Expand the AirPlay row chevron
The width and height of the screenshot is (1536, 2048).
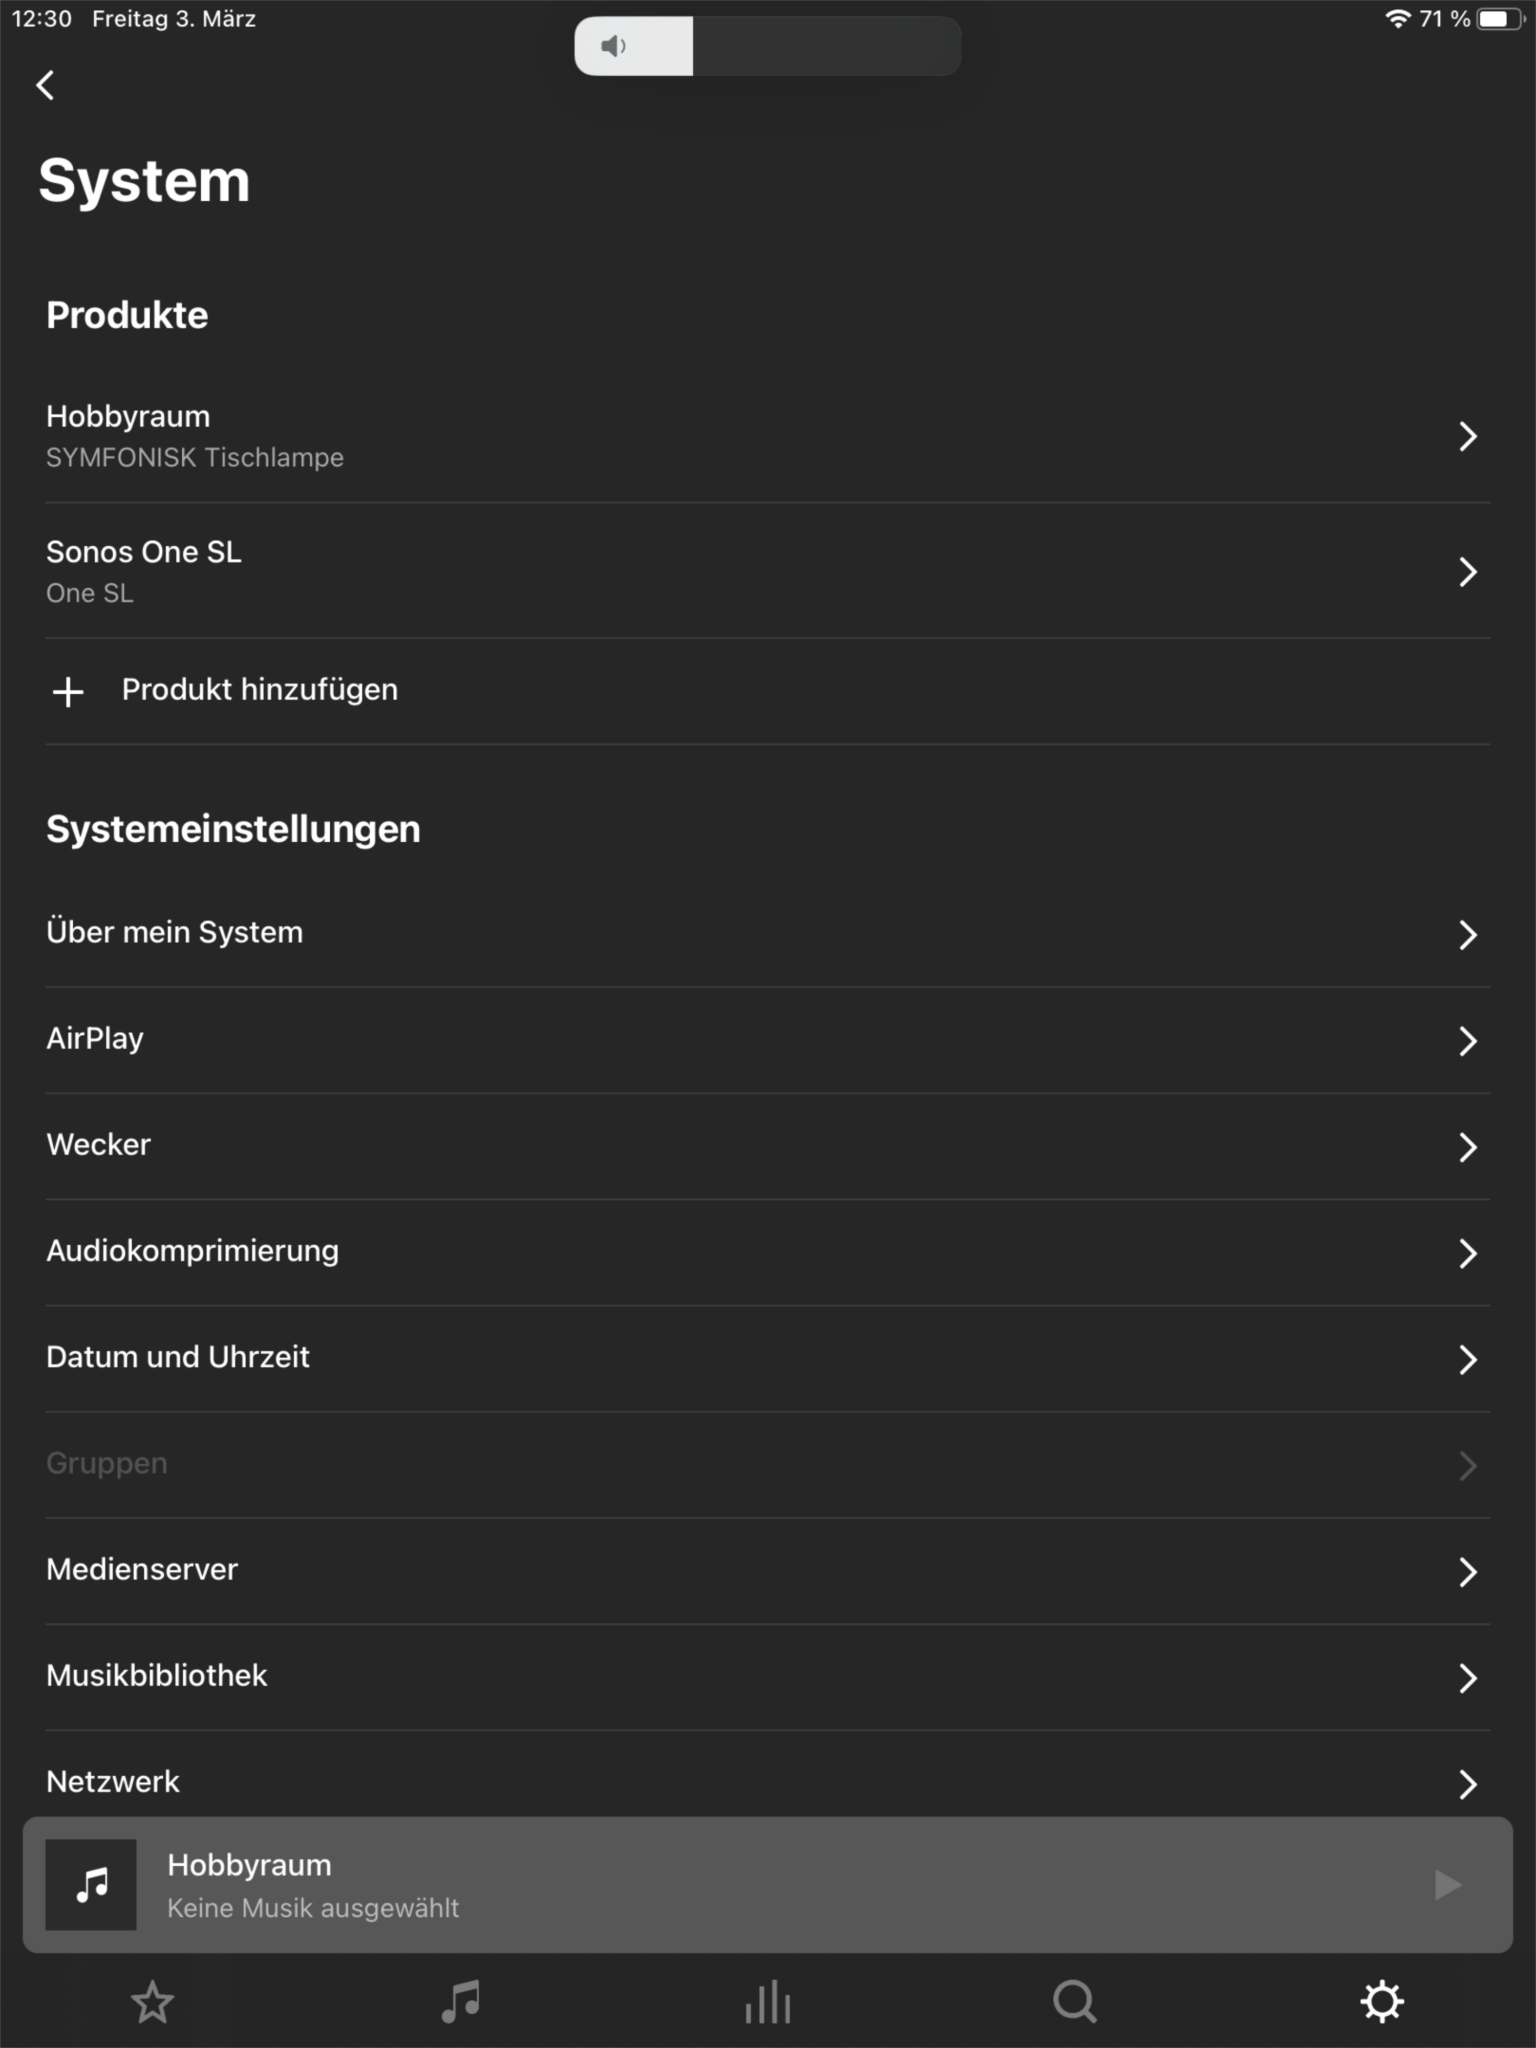tap(1467, 1041)
